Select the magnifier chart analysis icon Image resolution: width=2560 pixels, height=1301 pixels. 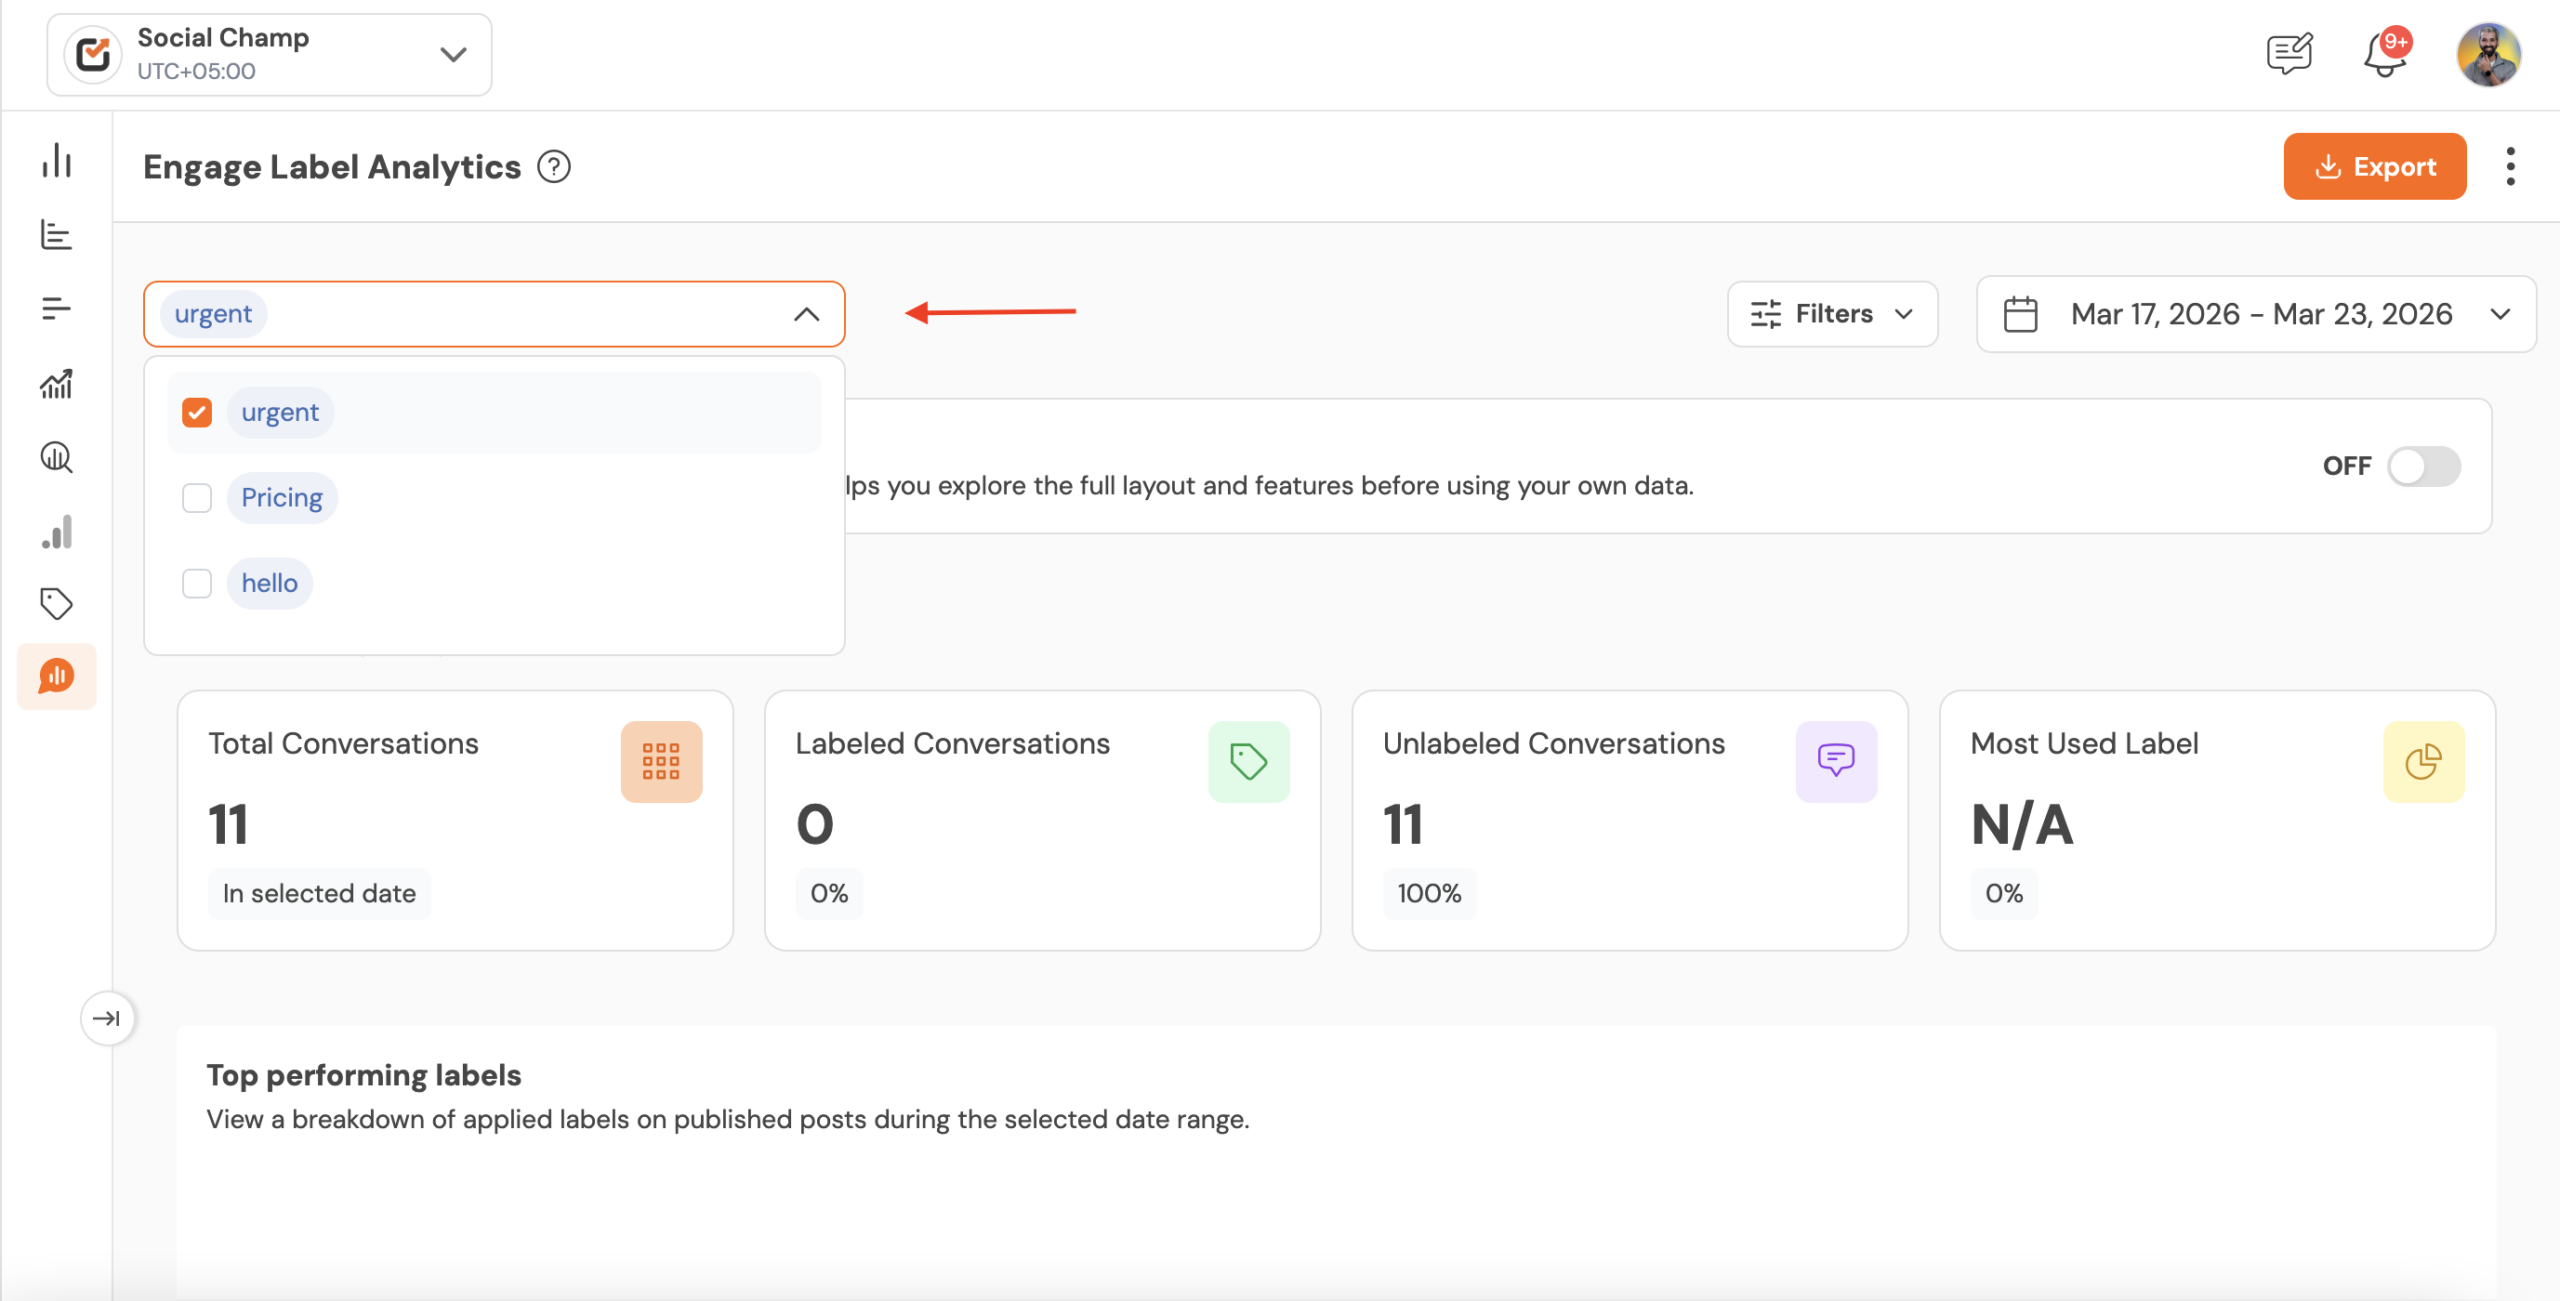[x=57, y=458]
